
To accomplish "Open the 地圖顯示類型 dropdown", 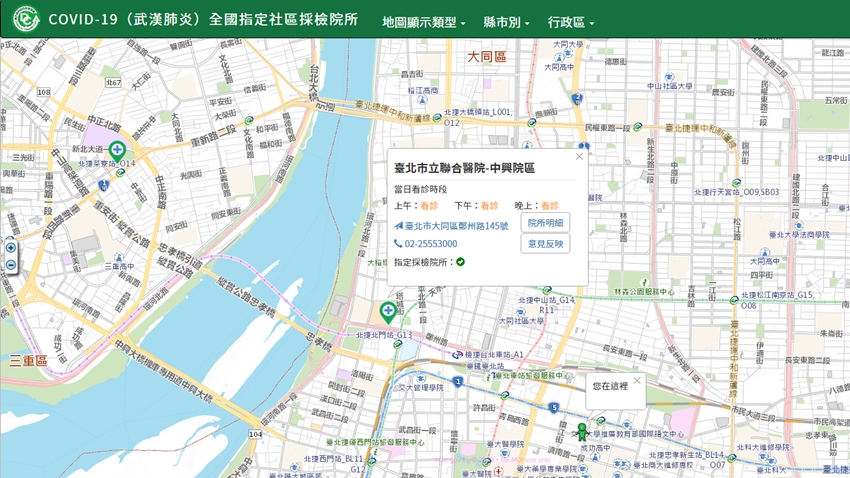I will click(x=423, y=21).
